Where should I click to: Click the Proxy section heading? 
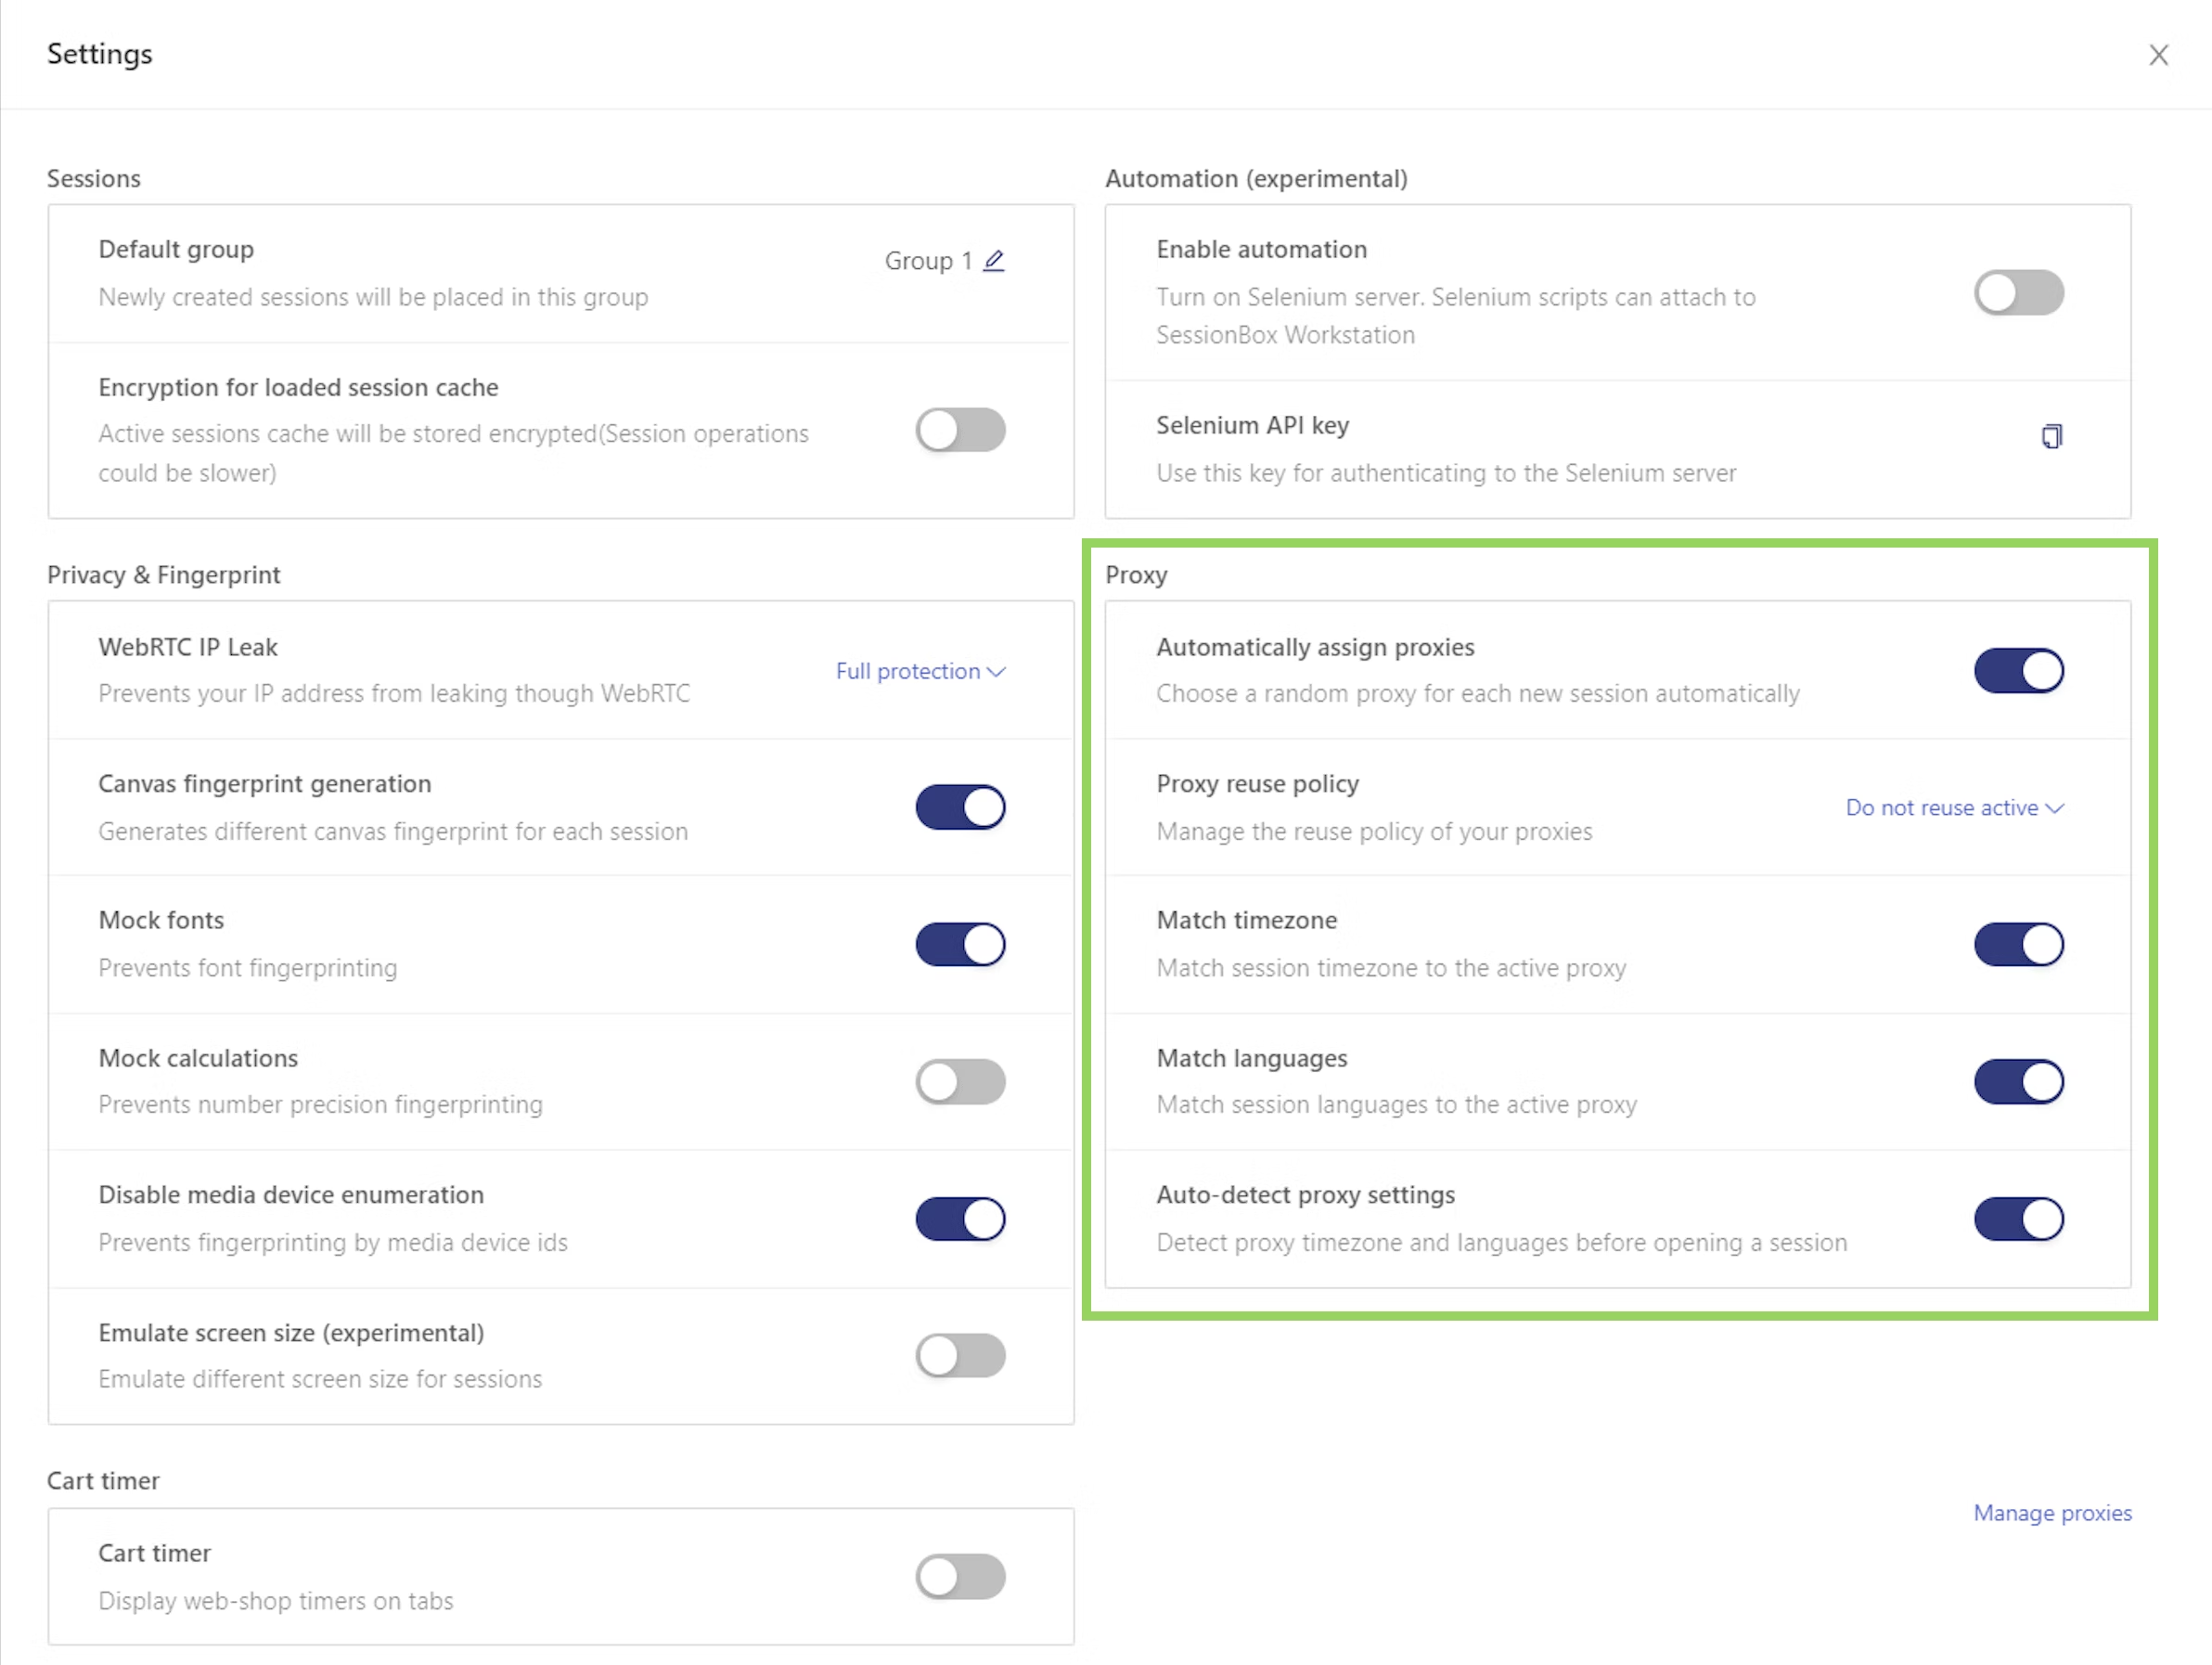coord(1136,575)
